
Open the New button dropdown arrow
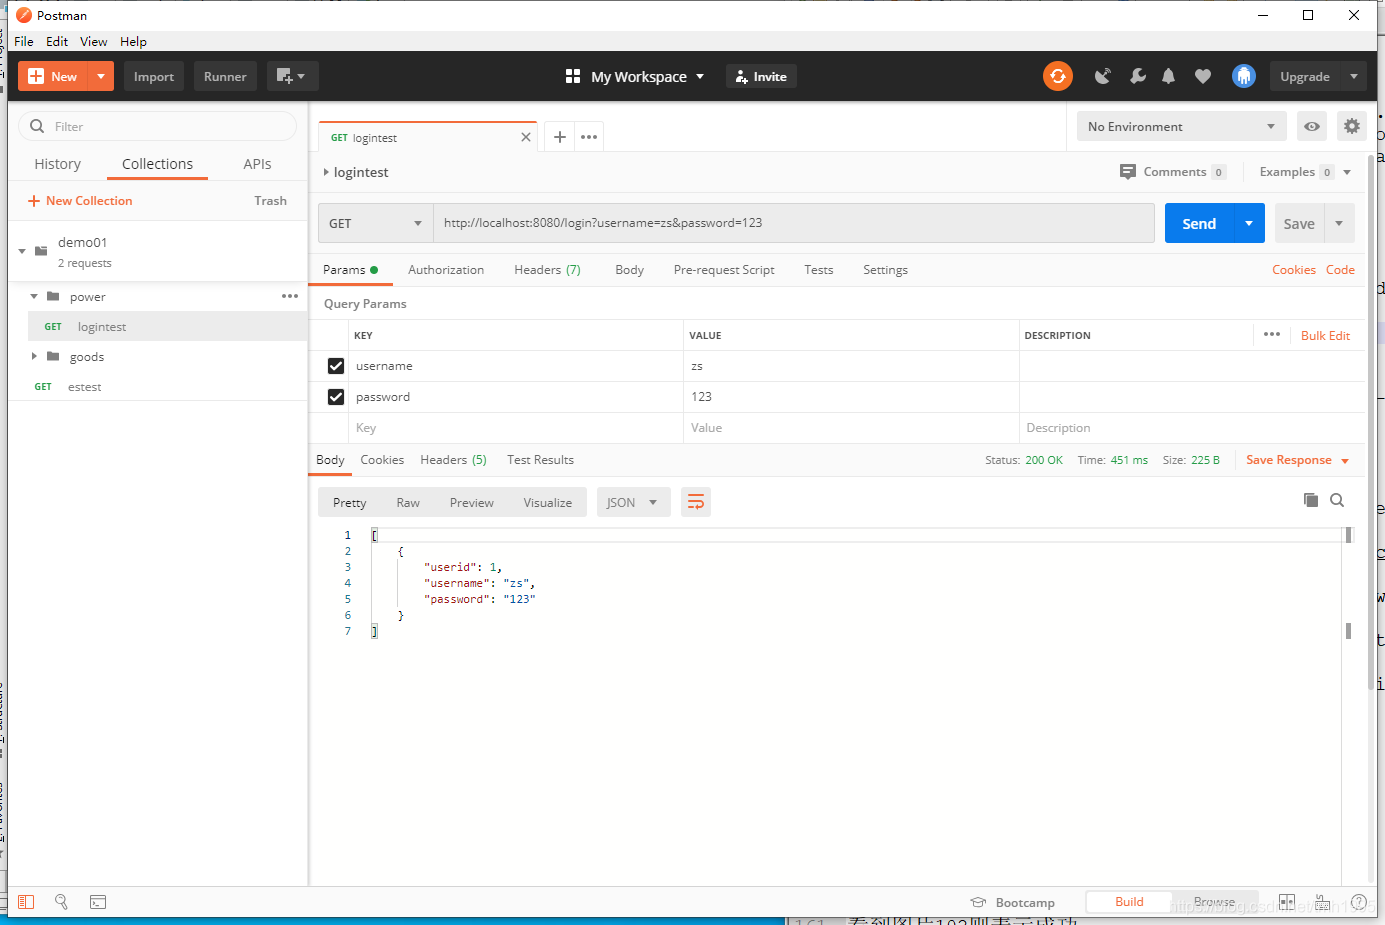[x=101, y=76]
